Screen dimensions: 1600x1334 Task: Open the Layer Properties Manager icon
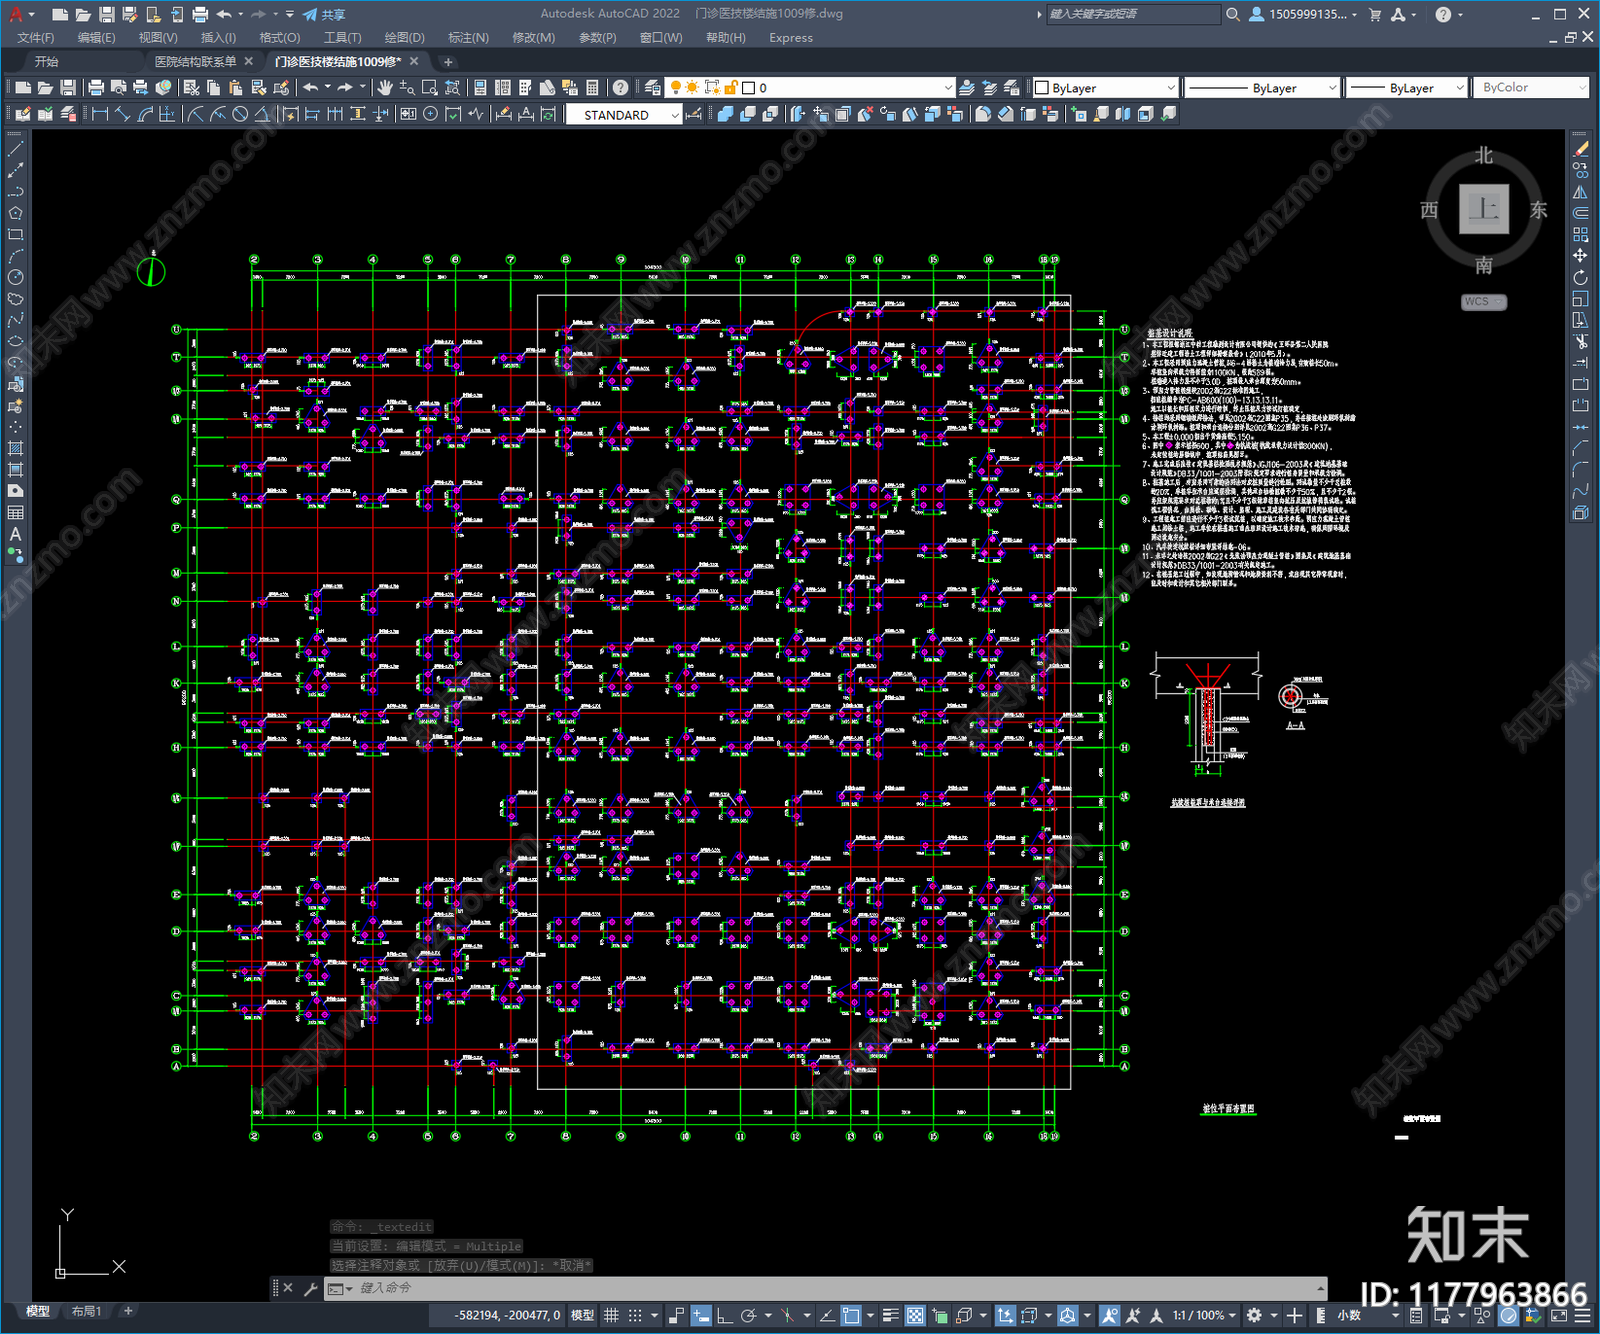click(652, 88)
